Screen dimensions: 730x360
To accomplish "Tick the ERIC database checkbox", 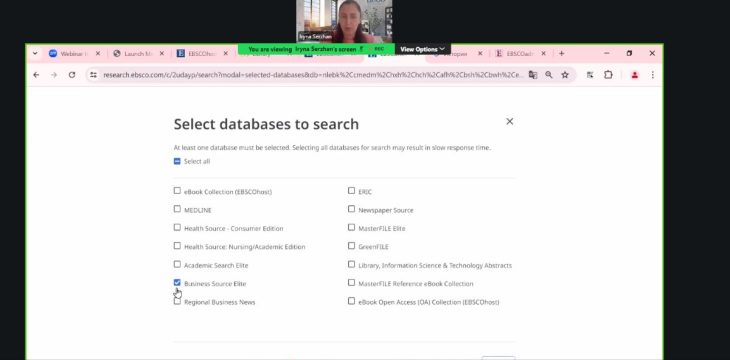I will [351, 190].
